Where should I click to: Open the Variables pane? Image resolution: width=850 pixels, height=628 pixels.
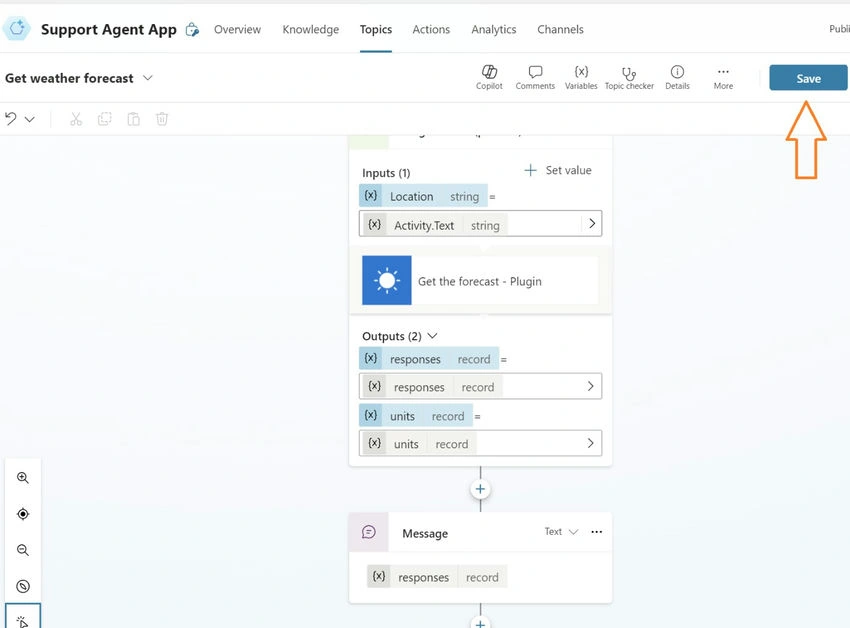pyautogui.click(x=581, y=78)
